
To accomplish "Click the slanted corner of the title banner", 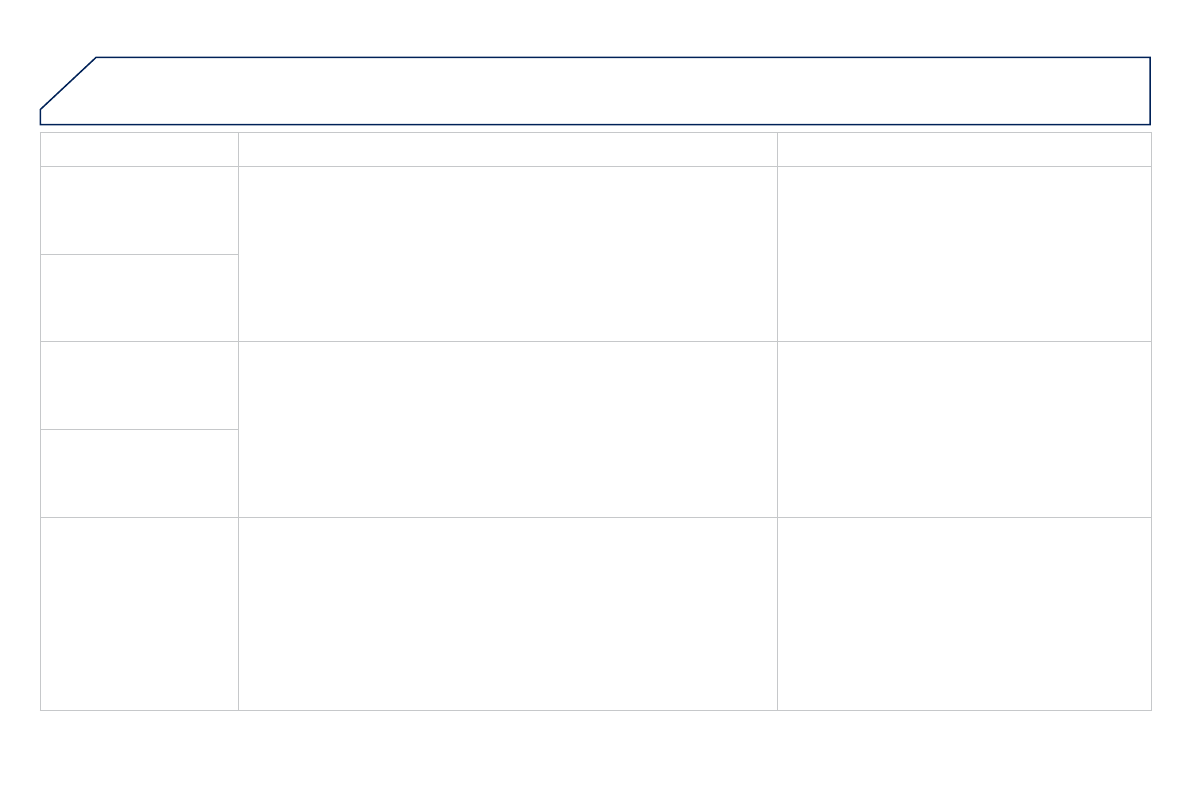I will pos(68,83).
